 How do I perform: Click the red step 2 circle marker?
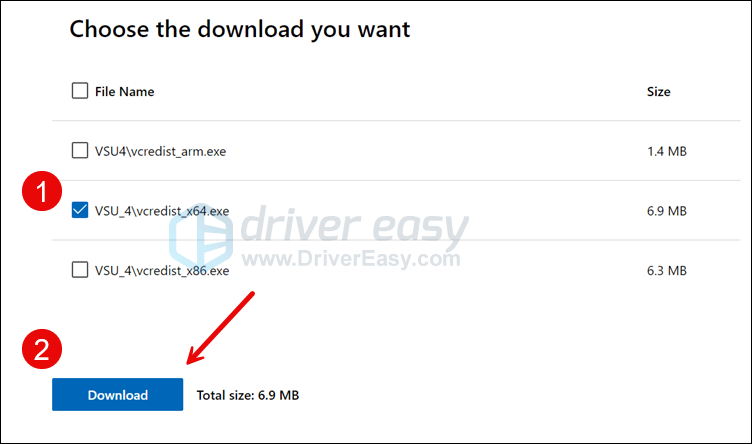(x=42, y=349)
